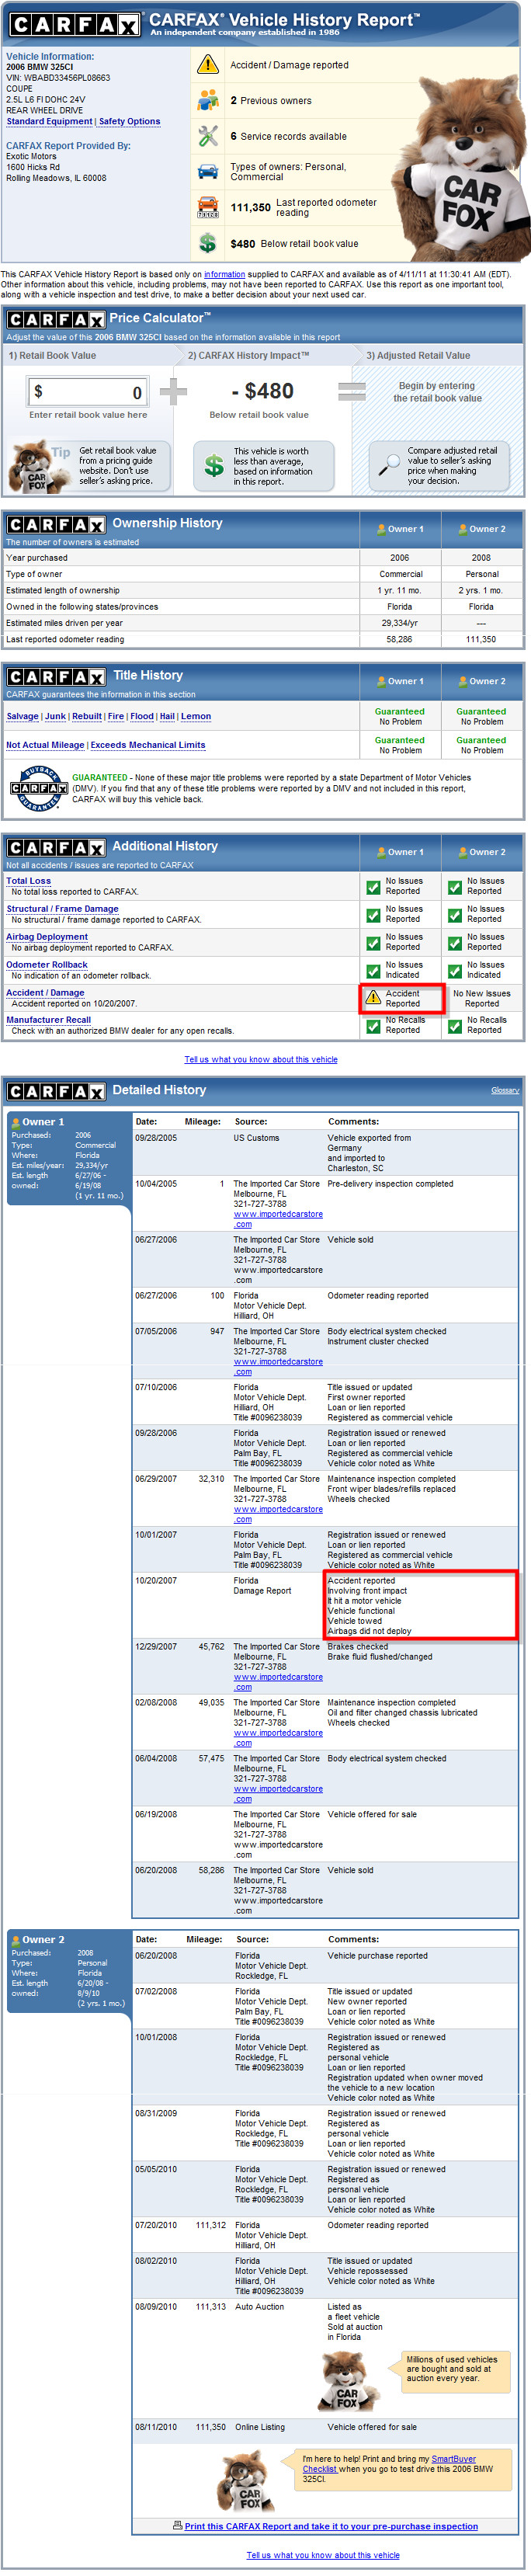Click the printer icon beside Print this CARFAX Report

tap(178, 2526)
